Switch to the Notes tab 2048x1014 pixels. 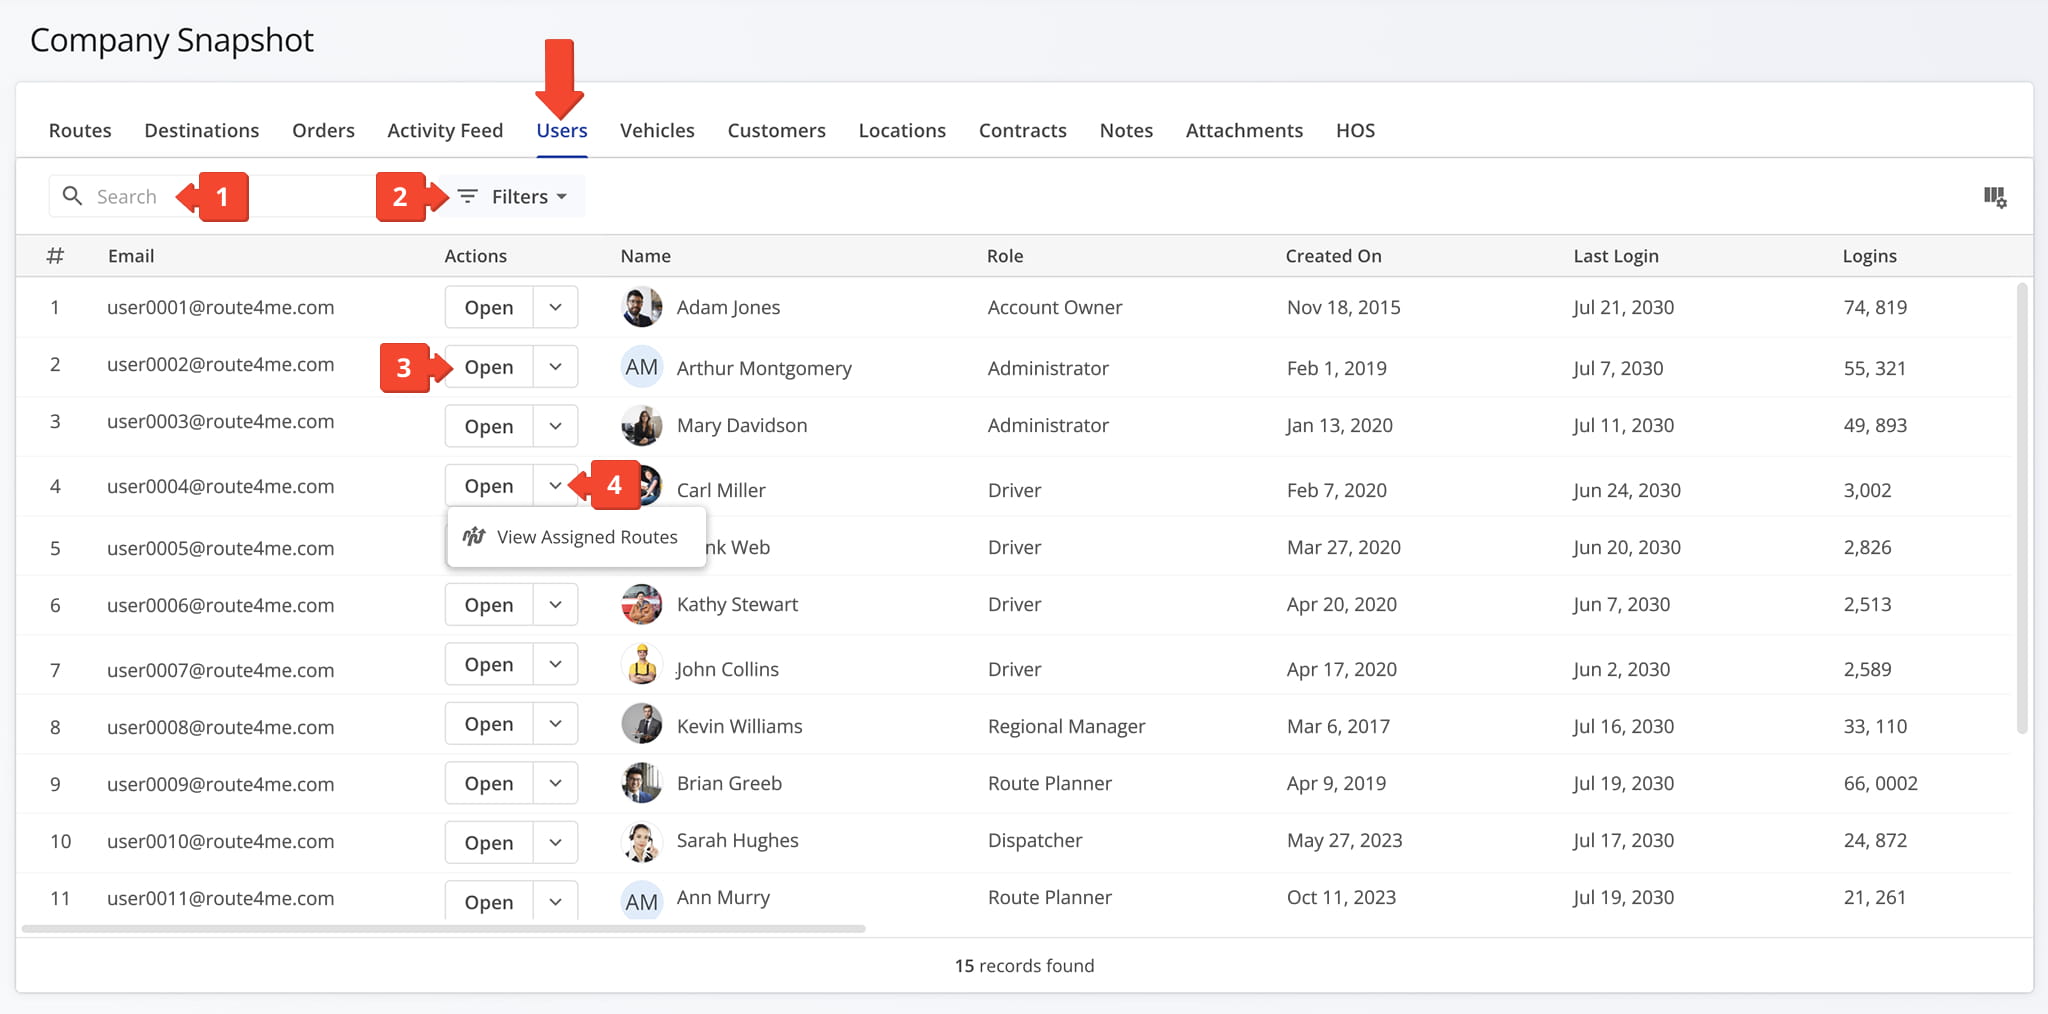[1126, 130]
